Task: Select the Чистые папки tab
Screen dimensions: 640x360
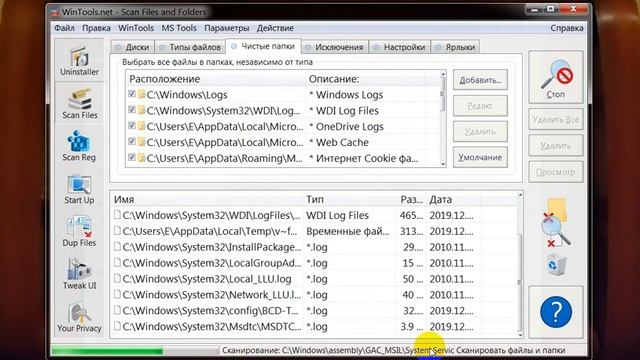Action: click(263, 47)
